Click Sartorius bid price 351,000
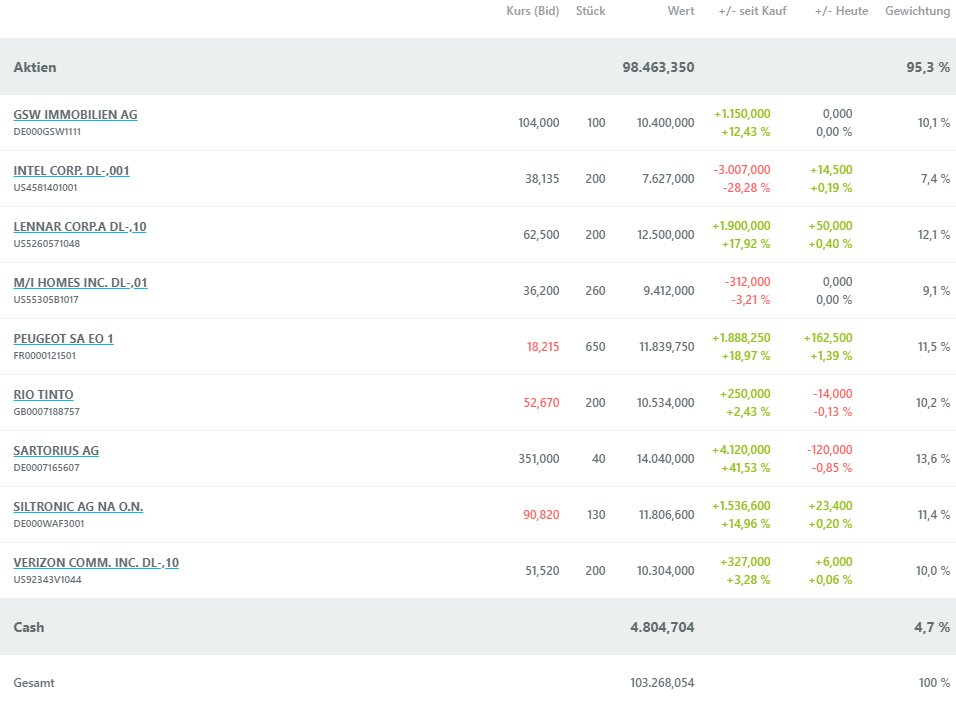This screenshot has width=956, height=702. coord(539,459)
